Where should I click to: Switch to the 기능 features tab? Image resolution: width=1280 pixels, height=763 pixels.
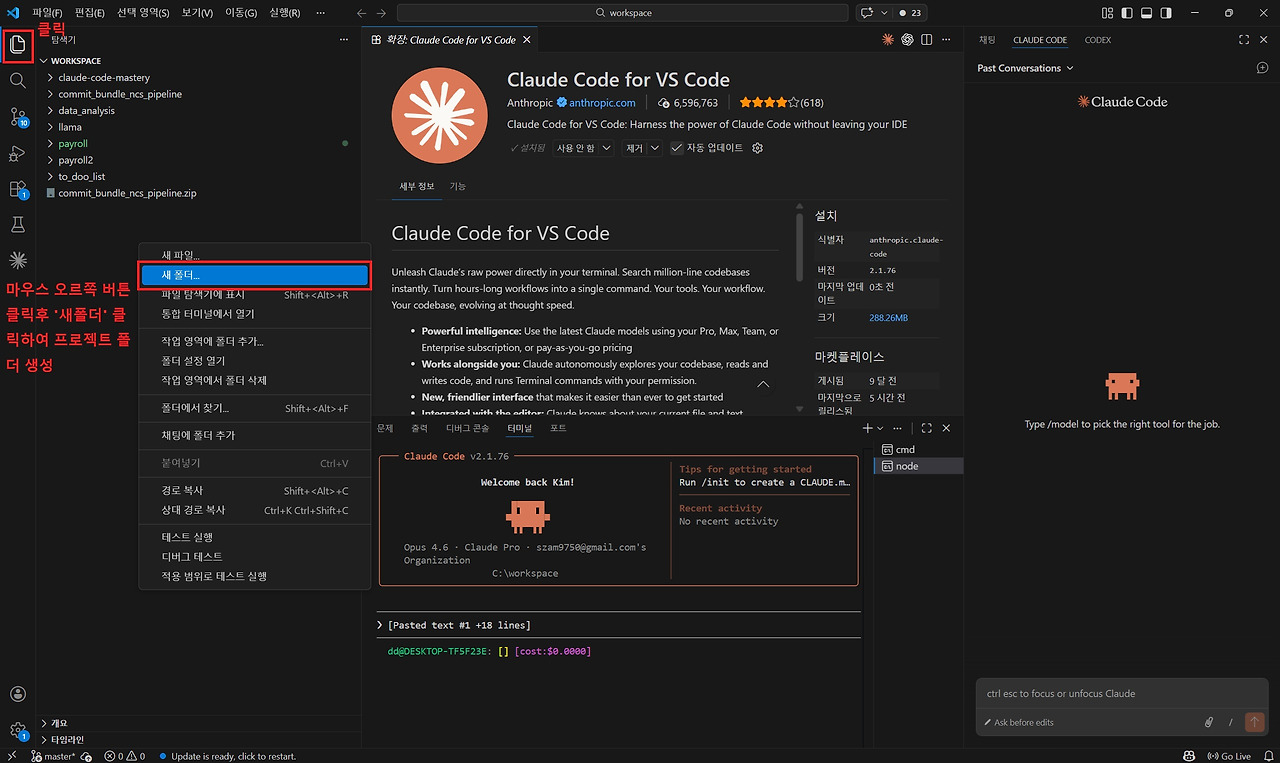point(457,186)
